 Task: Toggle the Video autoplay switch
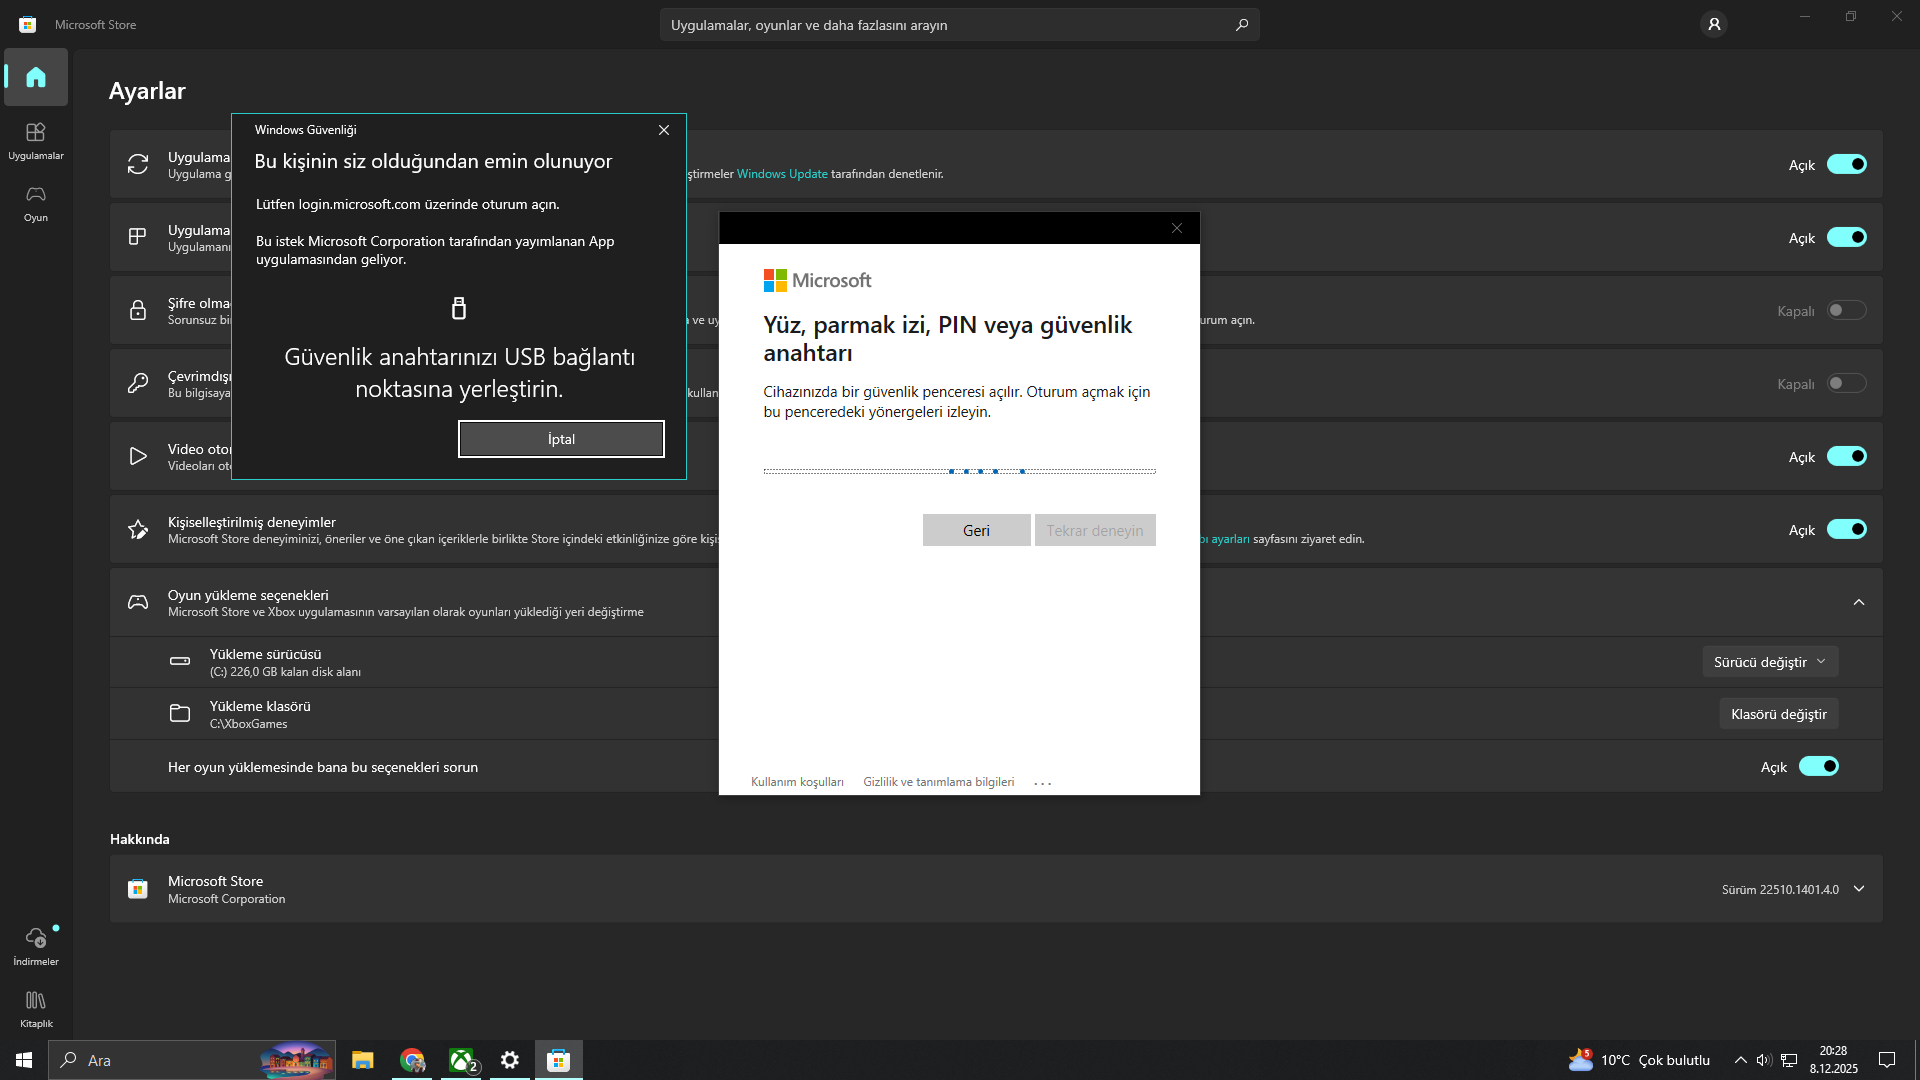pos(1847,456)
